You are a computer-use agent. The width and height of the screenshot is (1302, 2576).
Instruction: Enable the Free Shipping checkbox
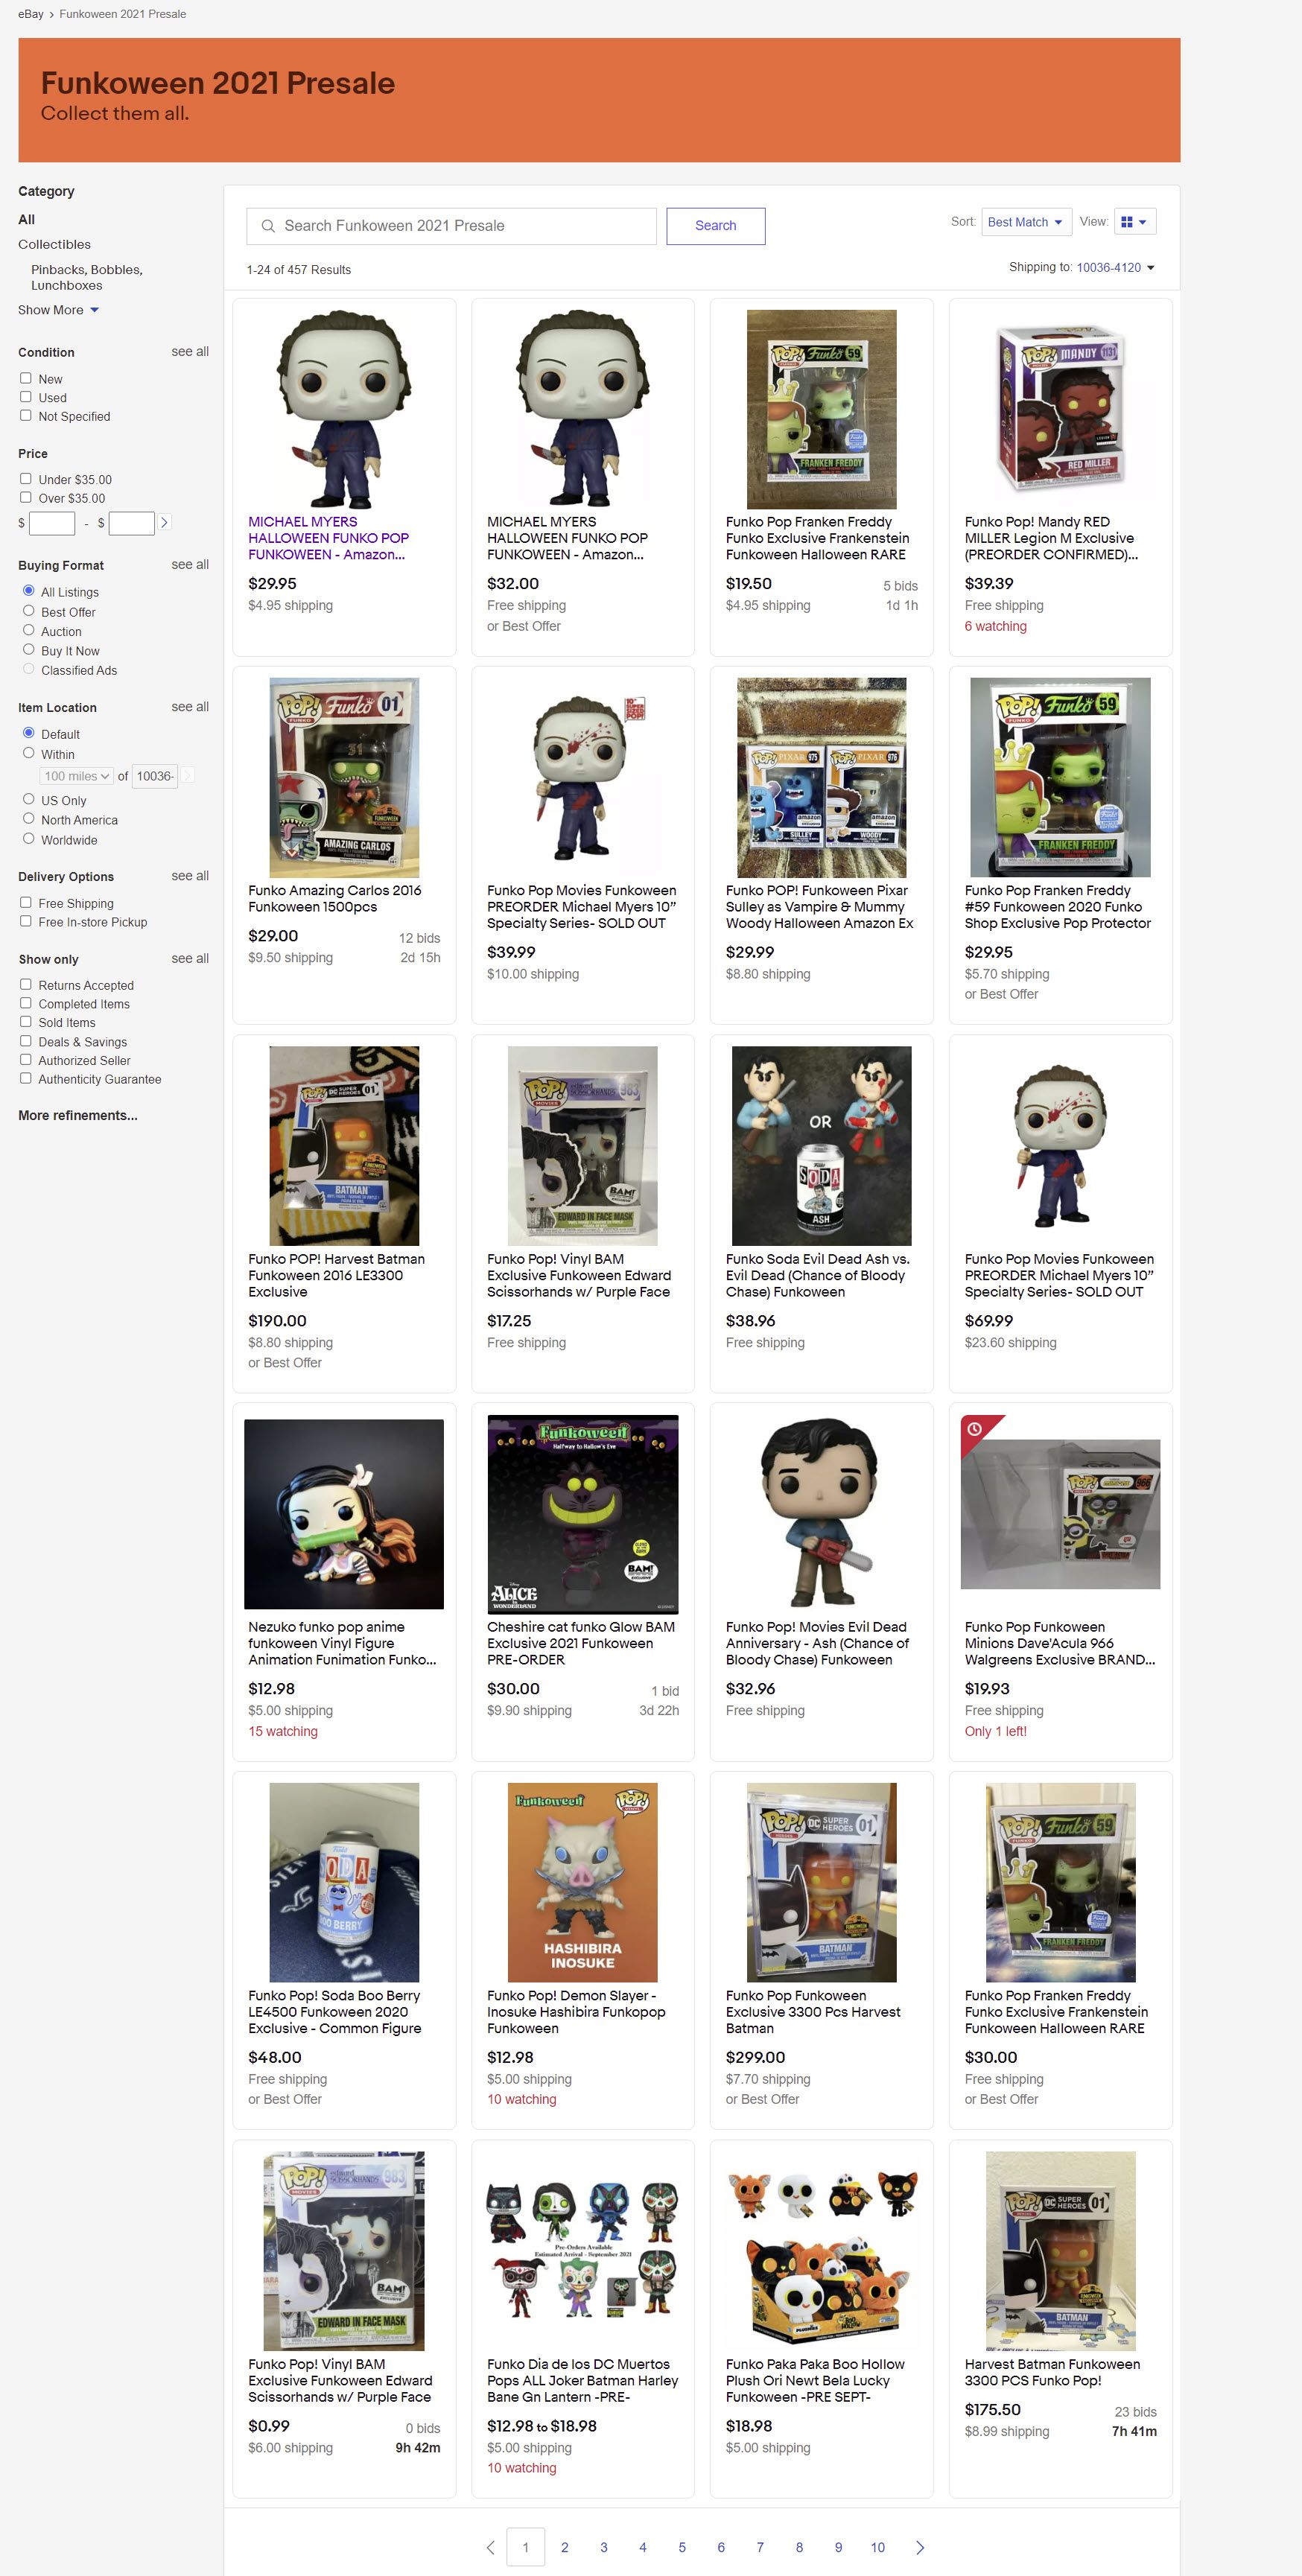coord(26,902)
